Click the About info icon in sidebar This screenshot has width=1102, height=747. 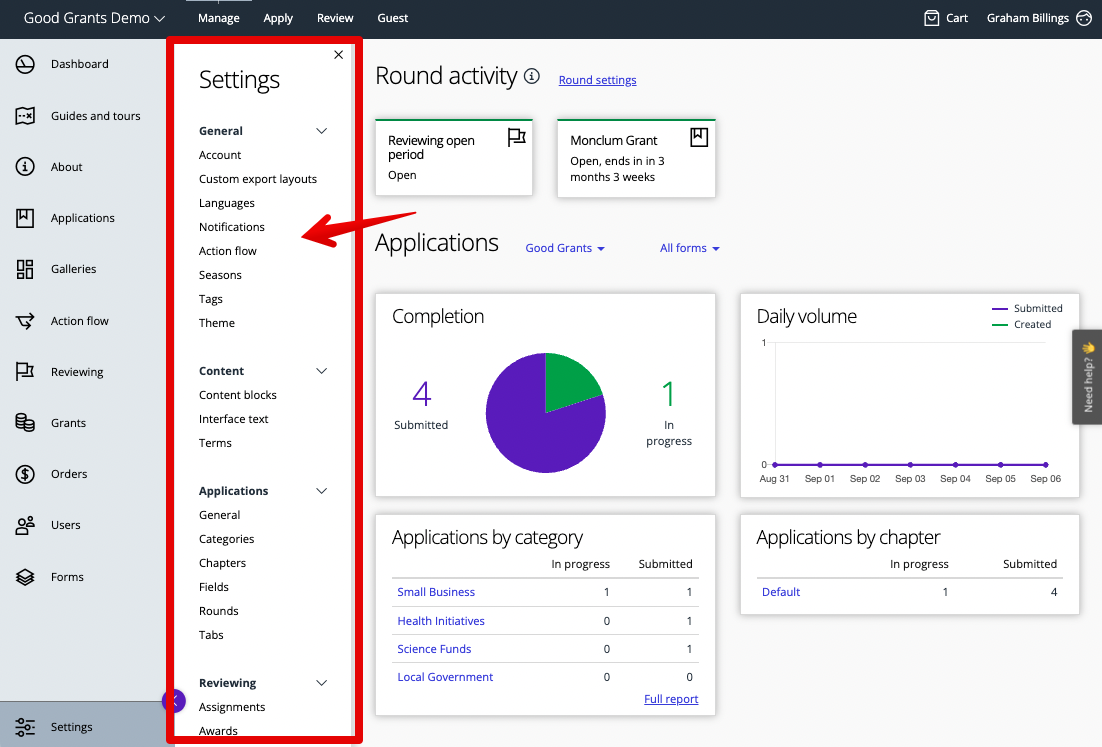[x=25, y=167]
